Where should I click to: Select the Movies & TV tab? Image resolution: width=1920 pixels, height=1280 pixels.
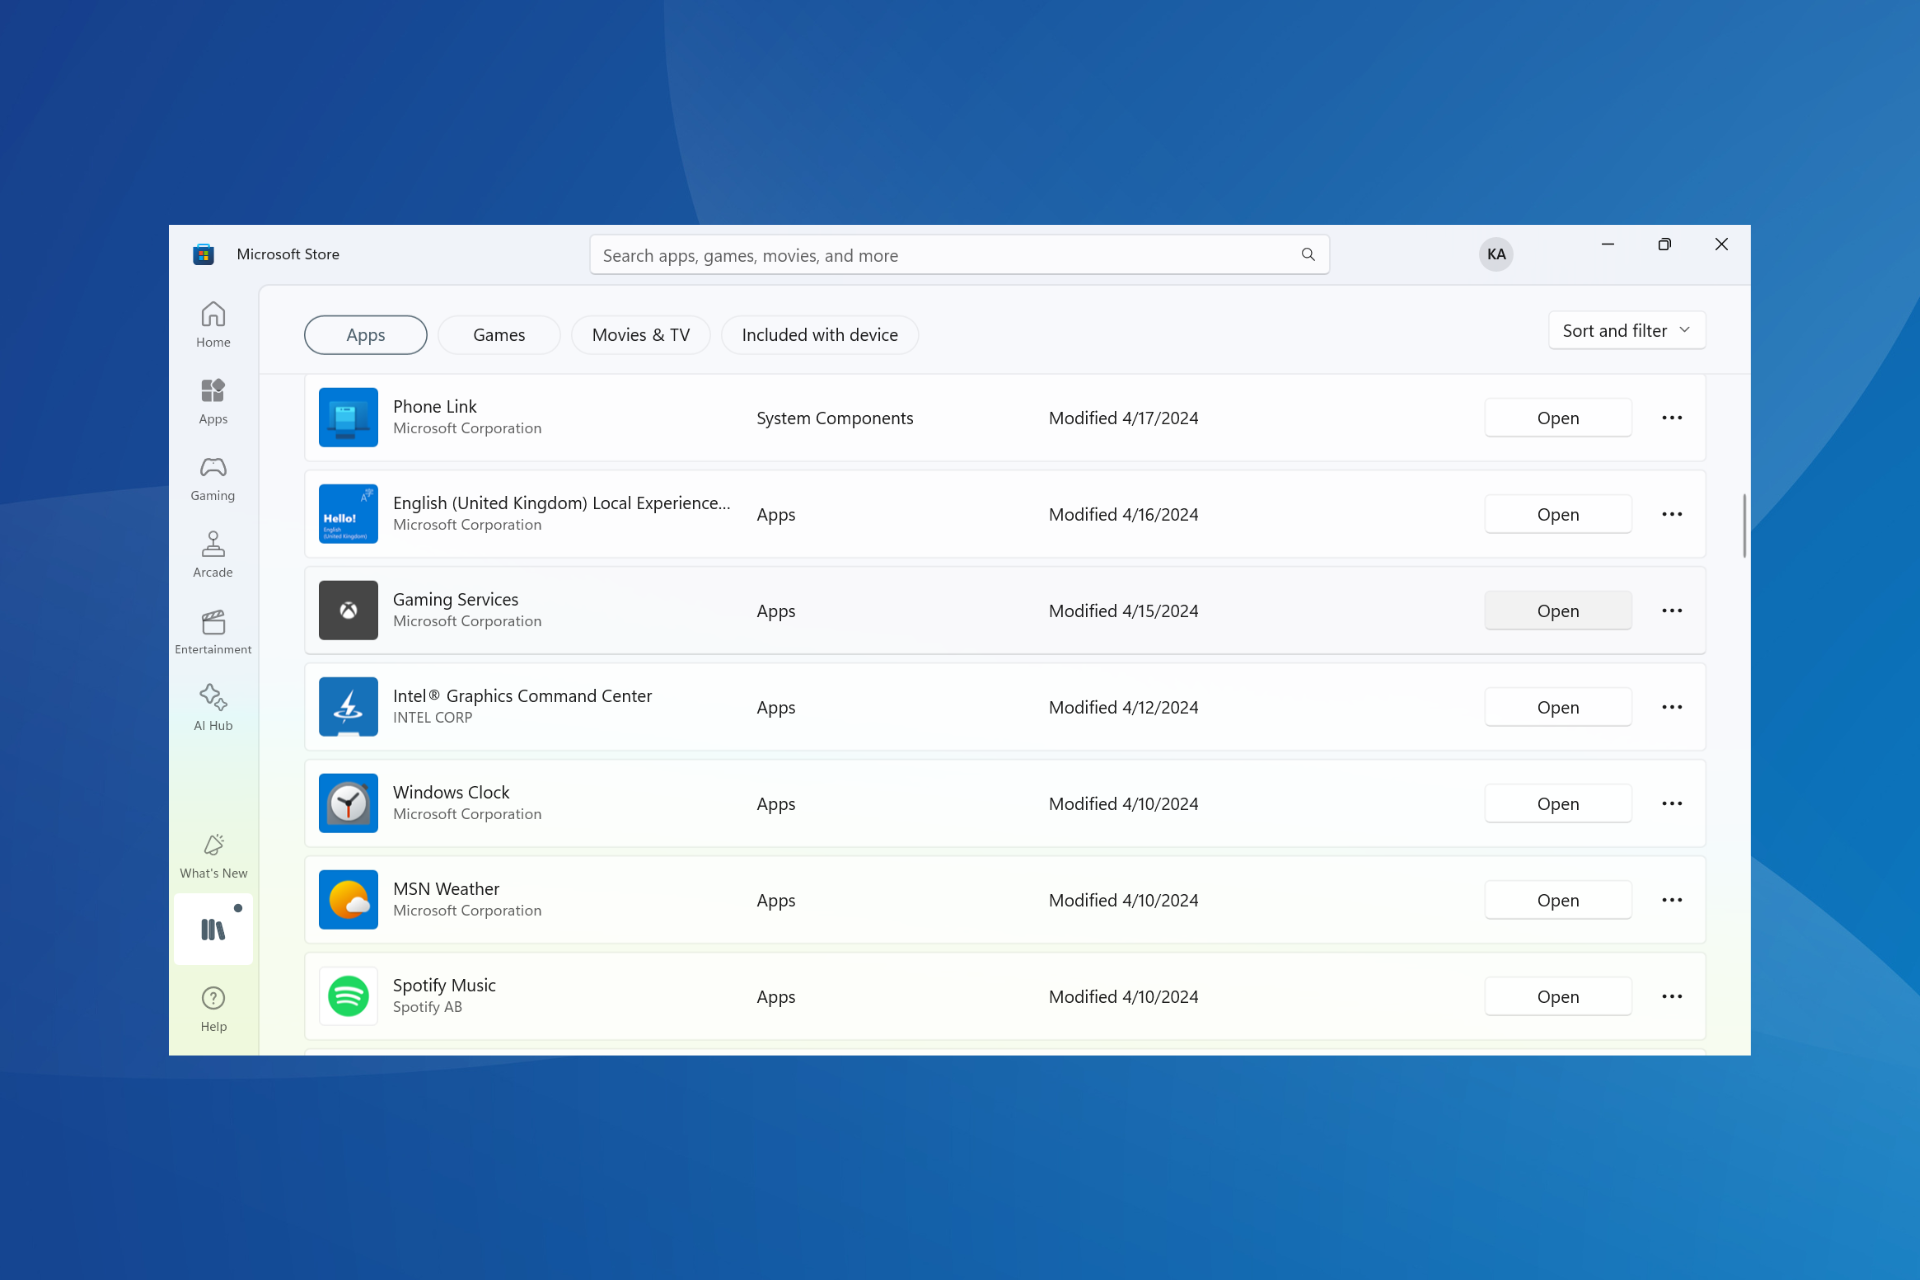pyautogui.click(x=640, y=335)
